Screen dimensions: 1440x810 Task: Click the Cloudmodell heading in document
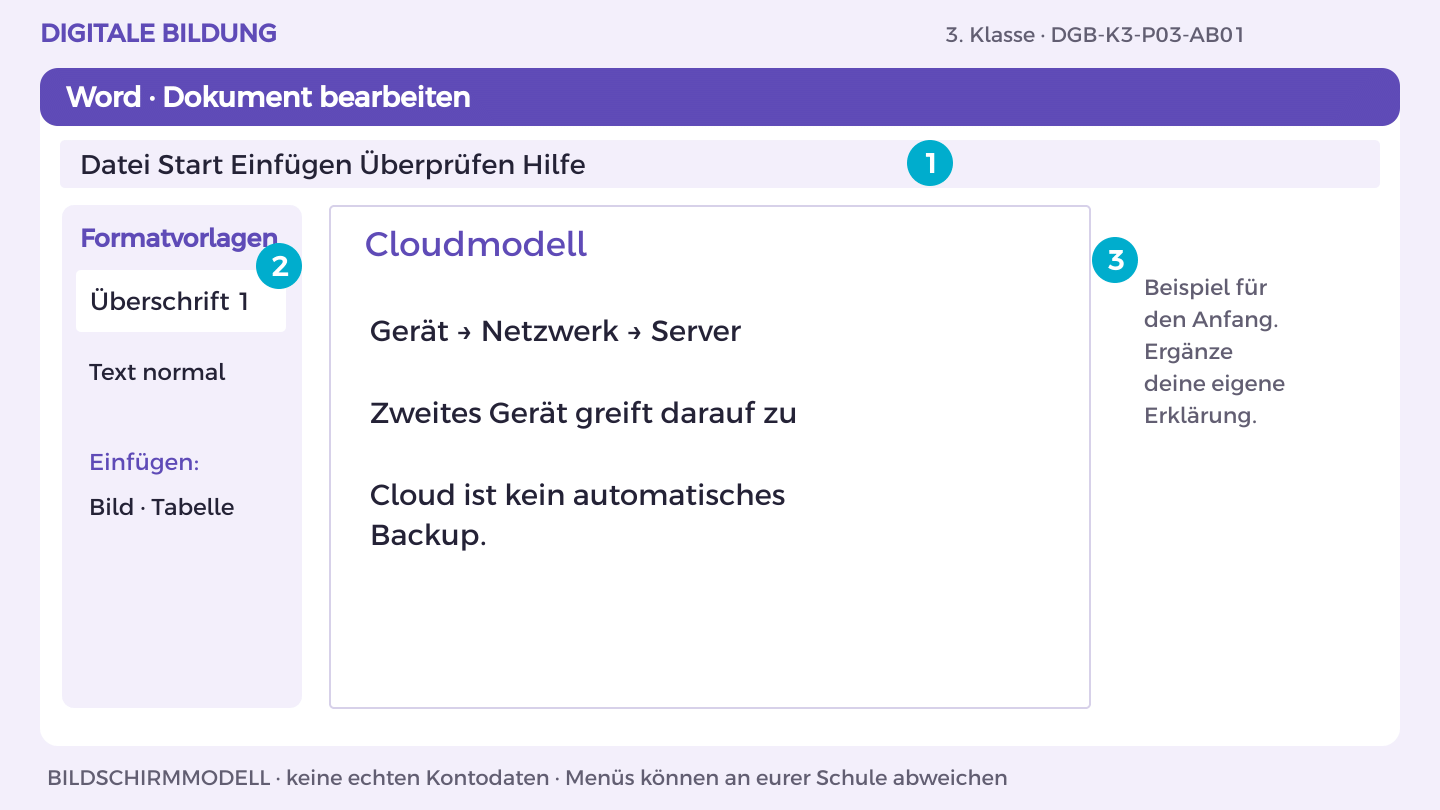pyautogui.click(x=476, y=244)
